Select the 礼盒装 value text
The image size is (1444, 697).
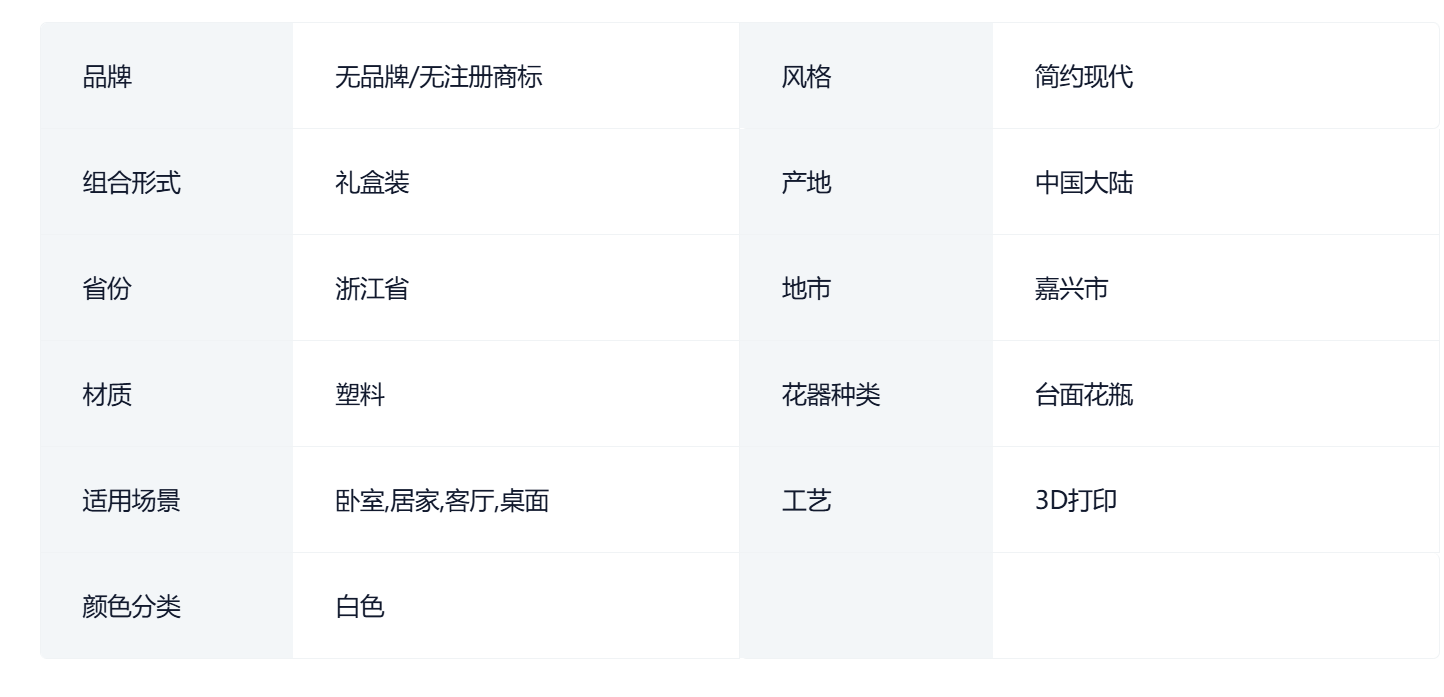372,183
